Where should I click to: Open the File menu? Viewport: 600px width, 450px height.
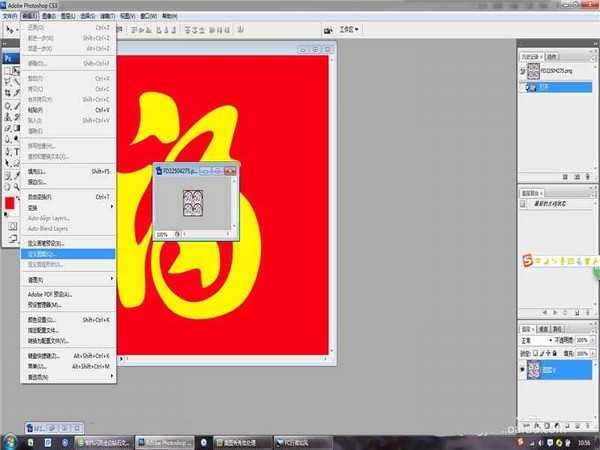pyautogui.click(x=13, y=17)
